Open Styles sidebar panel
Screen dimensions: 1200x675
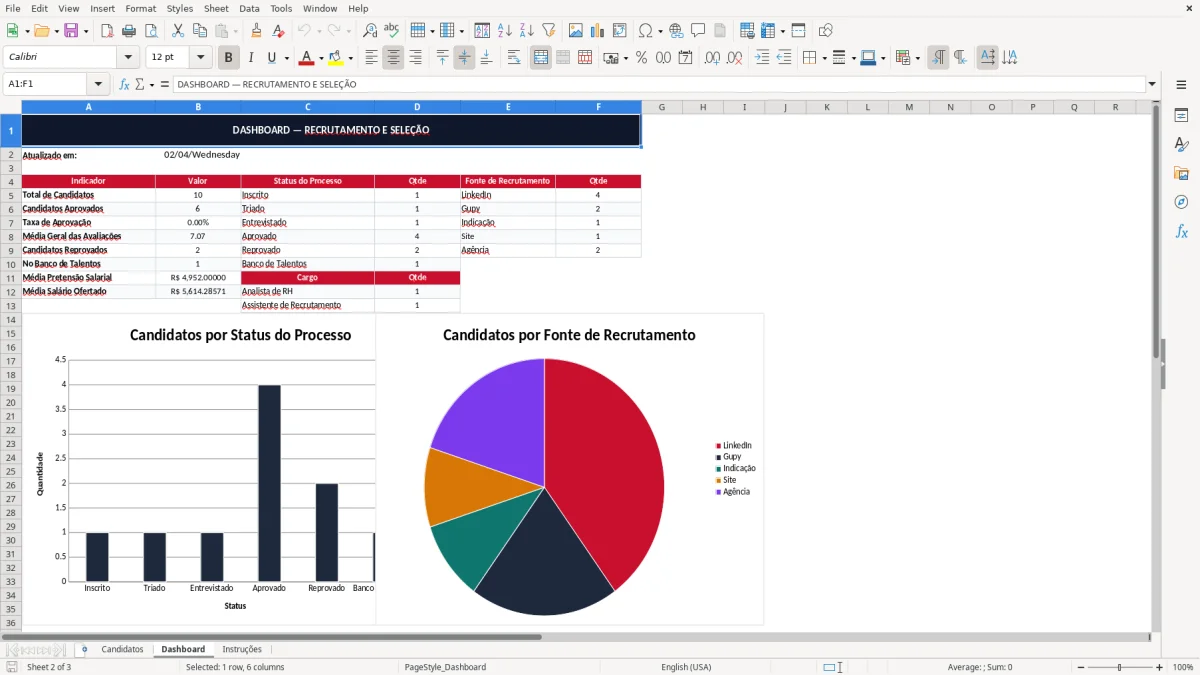pyautogui.click(x=1181, y=144)
